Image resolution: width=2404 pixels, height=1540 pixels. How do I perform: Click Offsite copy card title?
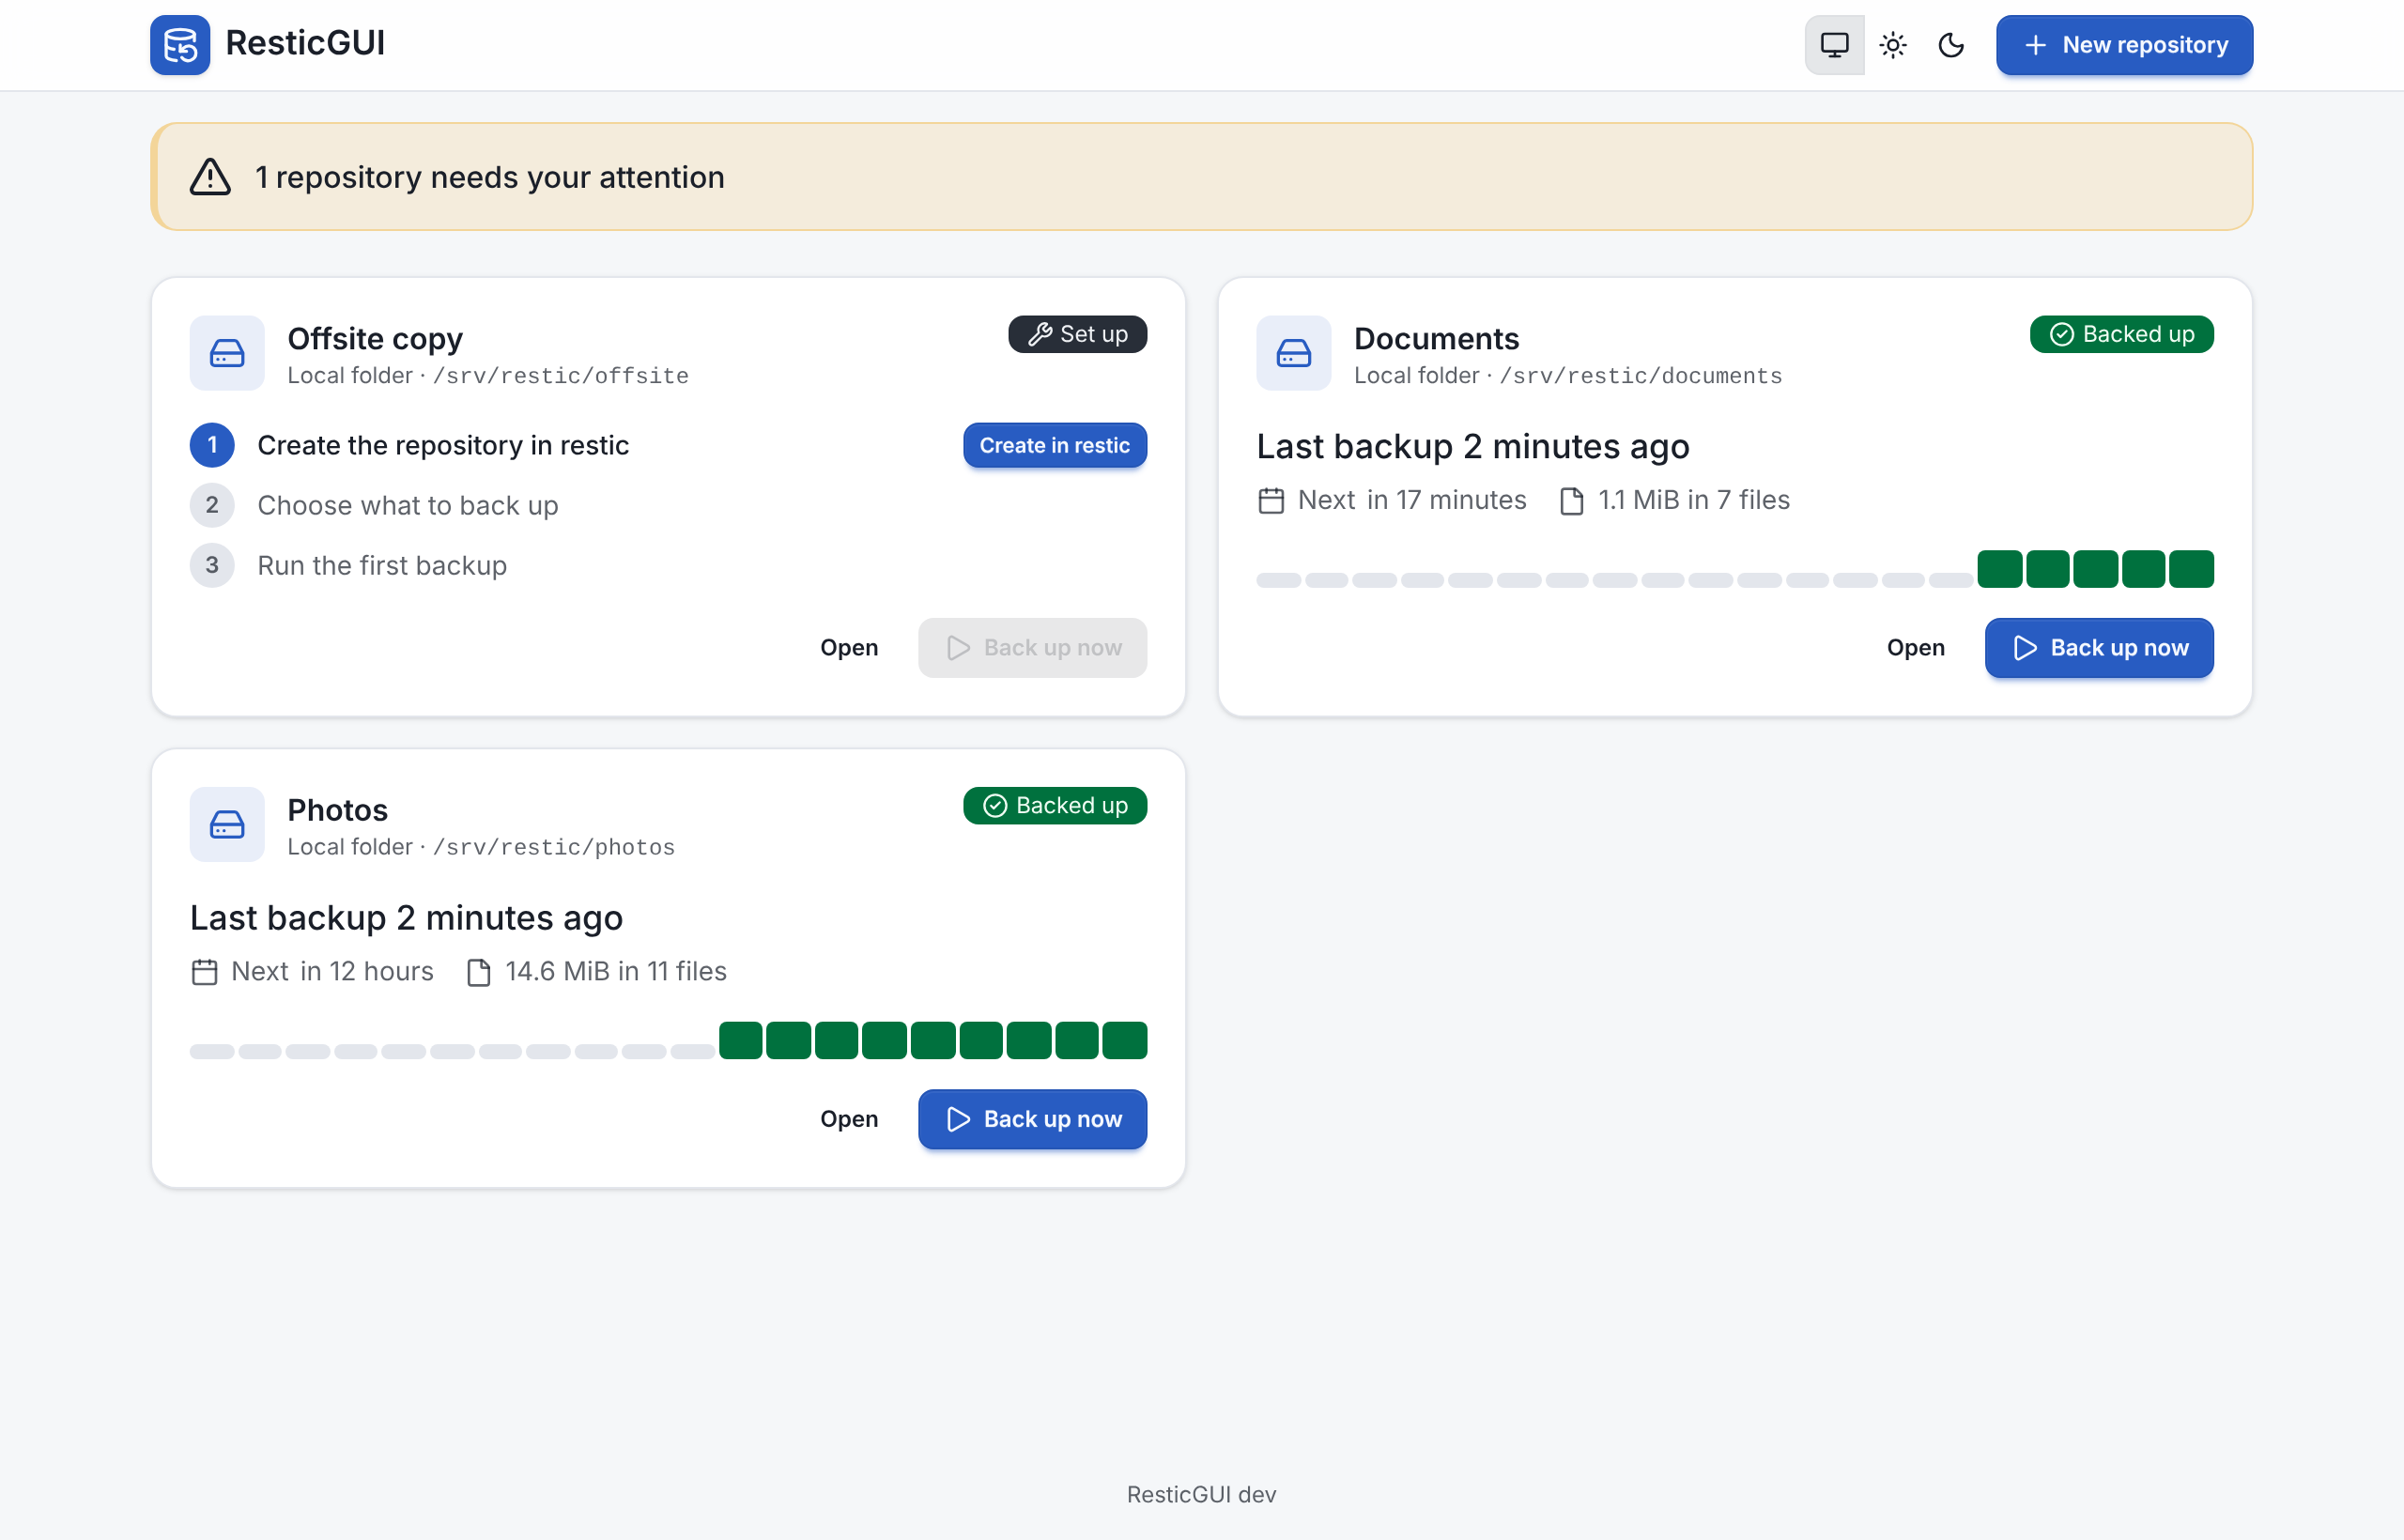pyautogui.click(x=375, y=339)
